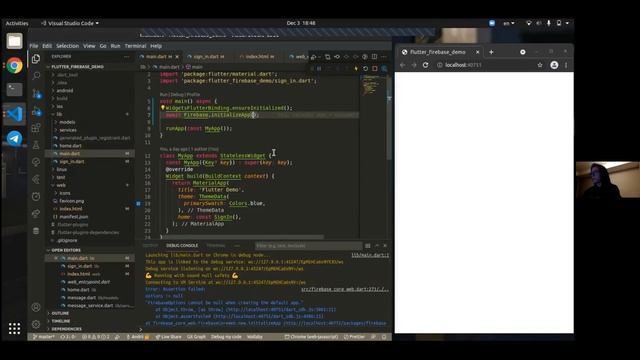The image size is (640, 360).
Task: Close the main.dart editor tab
Action: 177,57
